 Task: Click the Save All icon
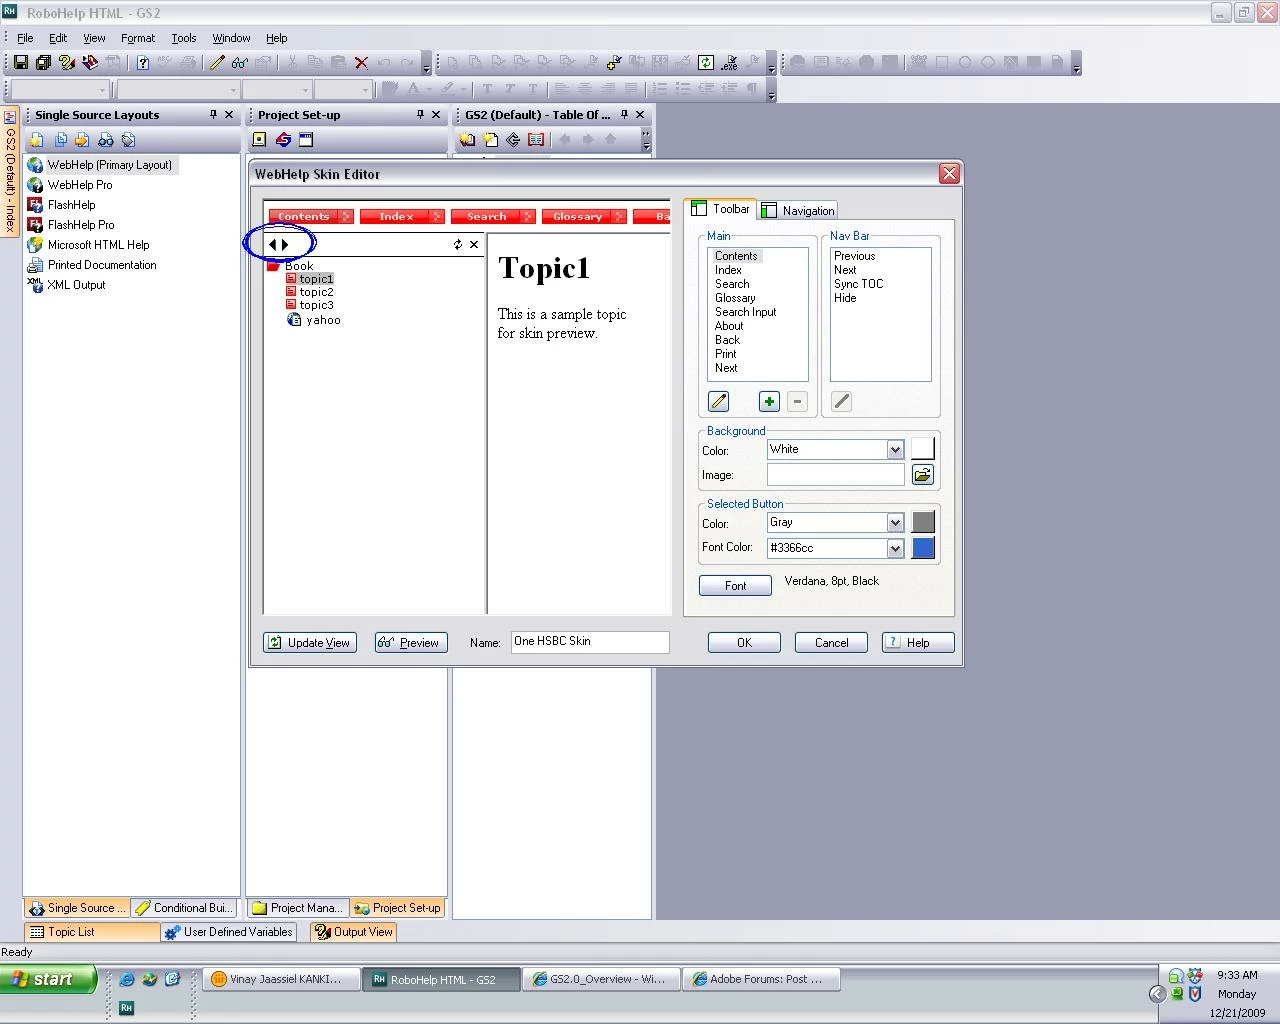pos(43,62)
